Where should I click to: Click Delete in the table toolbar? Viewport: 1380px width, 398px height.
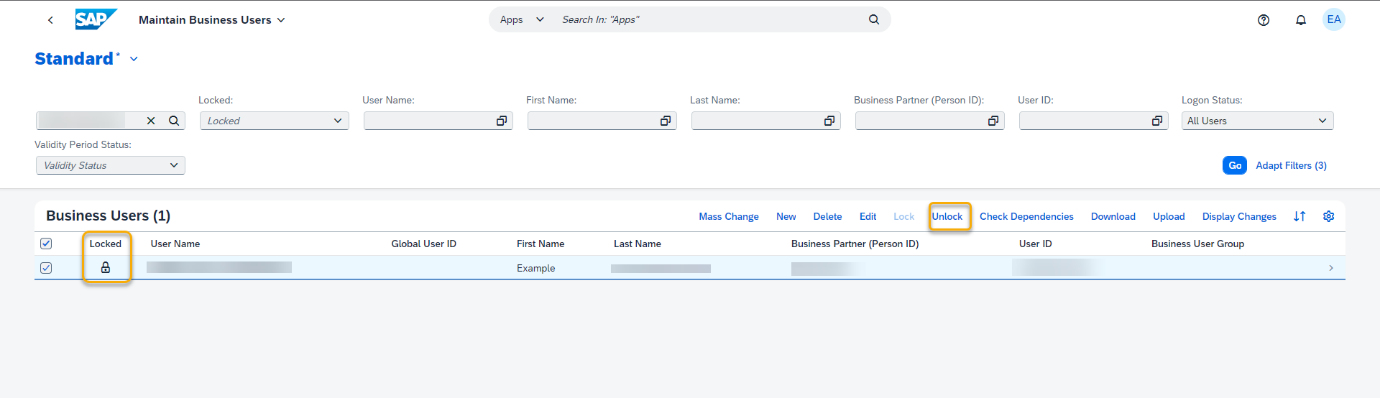(x=827, y=216)
